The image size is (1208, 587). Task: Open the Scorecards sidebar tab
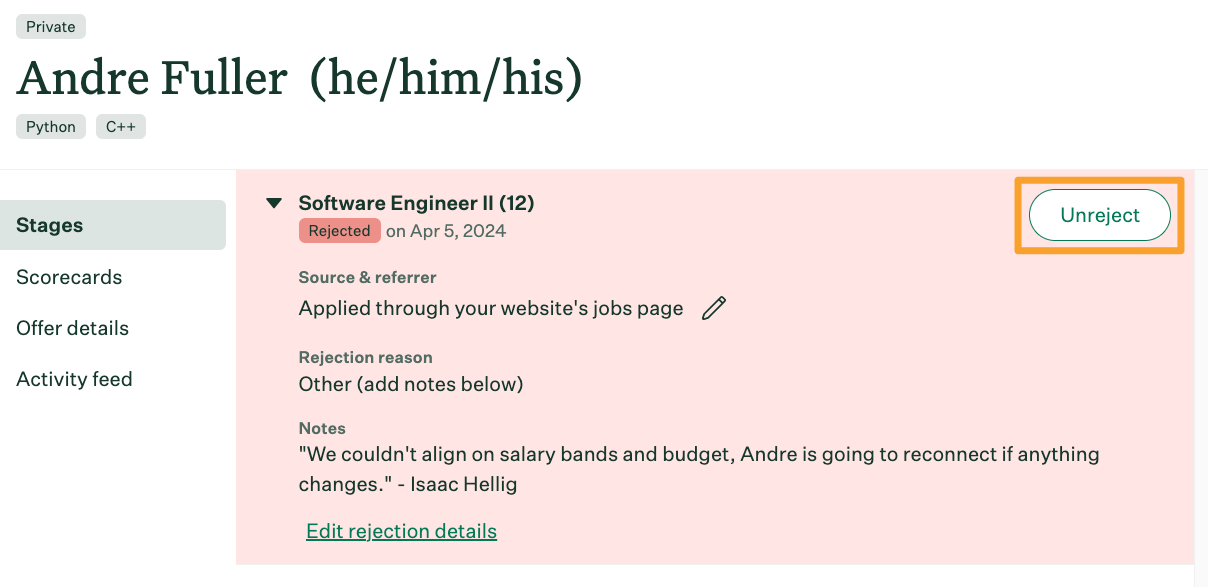(x=69, y=277)
